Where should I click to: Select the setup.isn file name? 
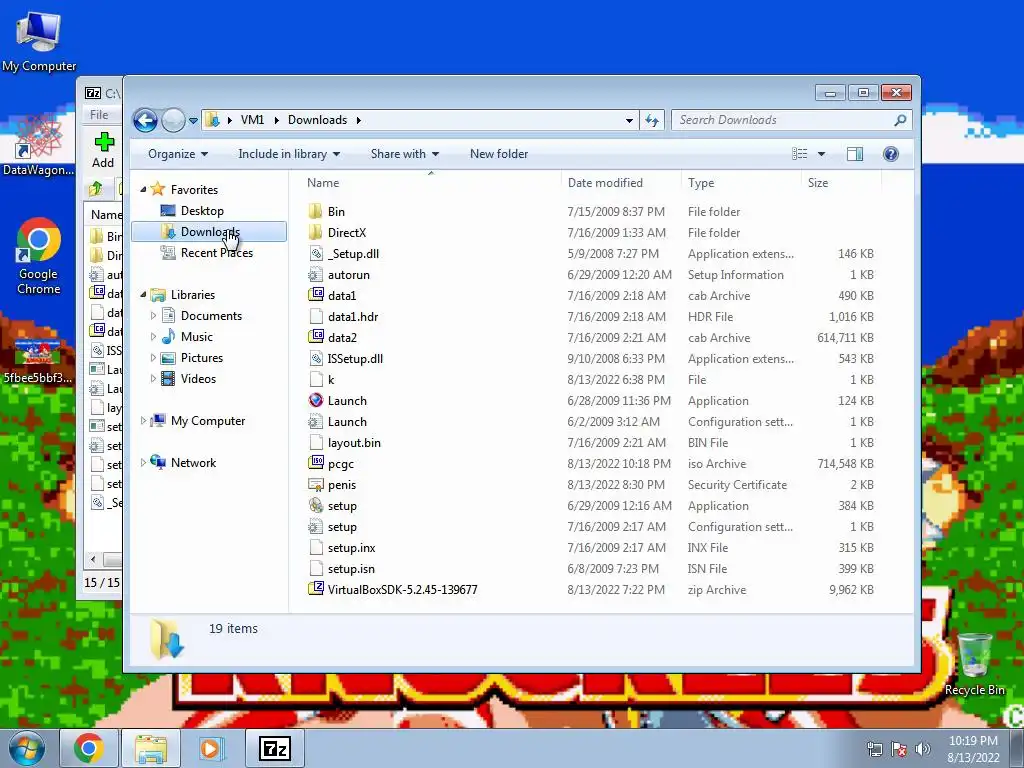tap(351, 569)
